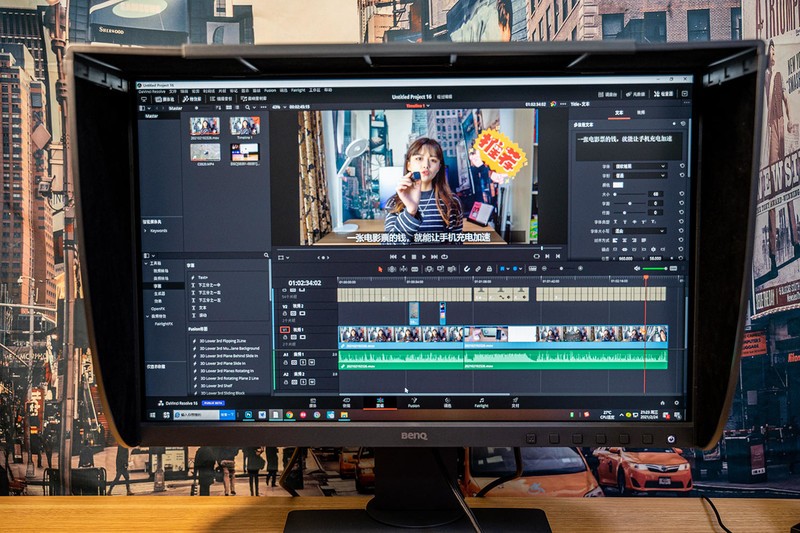Click the text color swatch in Inspector

click(618, 185)
